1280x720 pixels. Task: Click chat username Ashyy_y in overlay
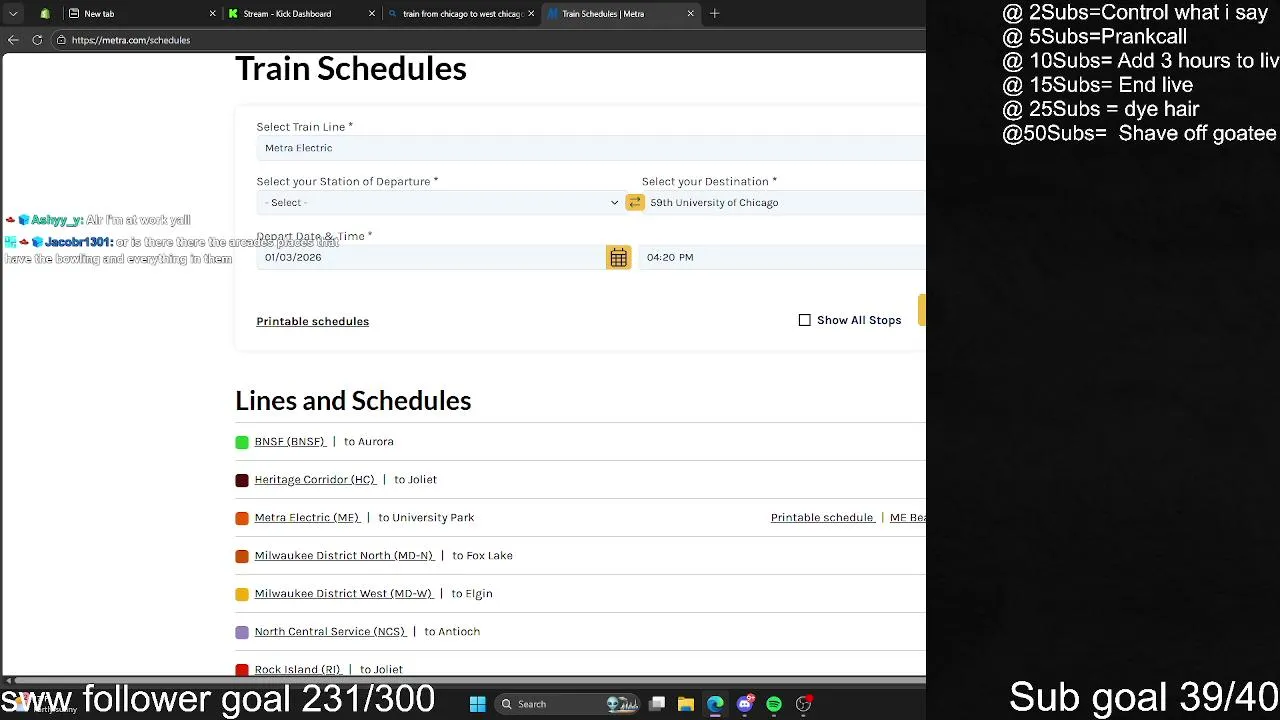(56, 220)
